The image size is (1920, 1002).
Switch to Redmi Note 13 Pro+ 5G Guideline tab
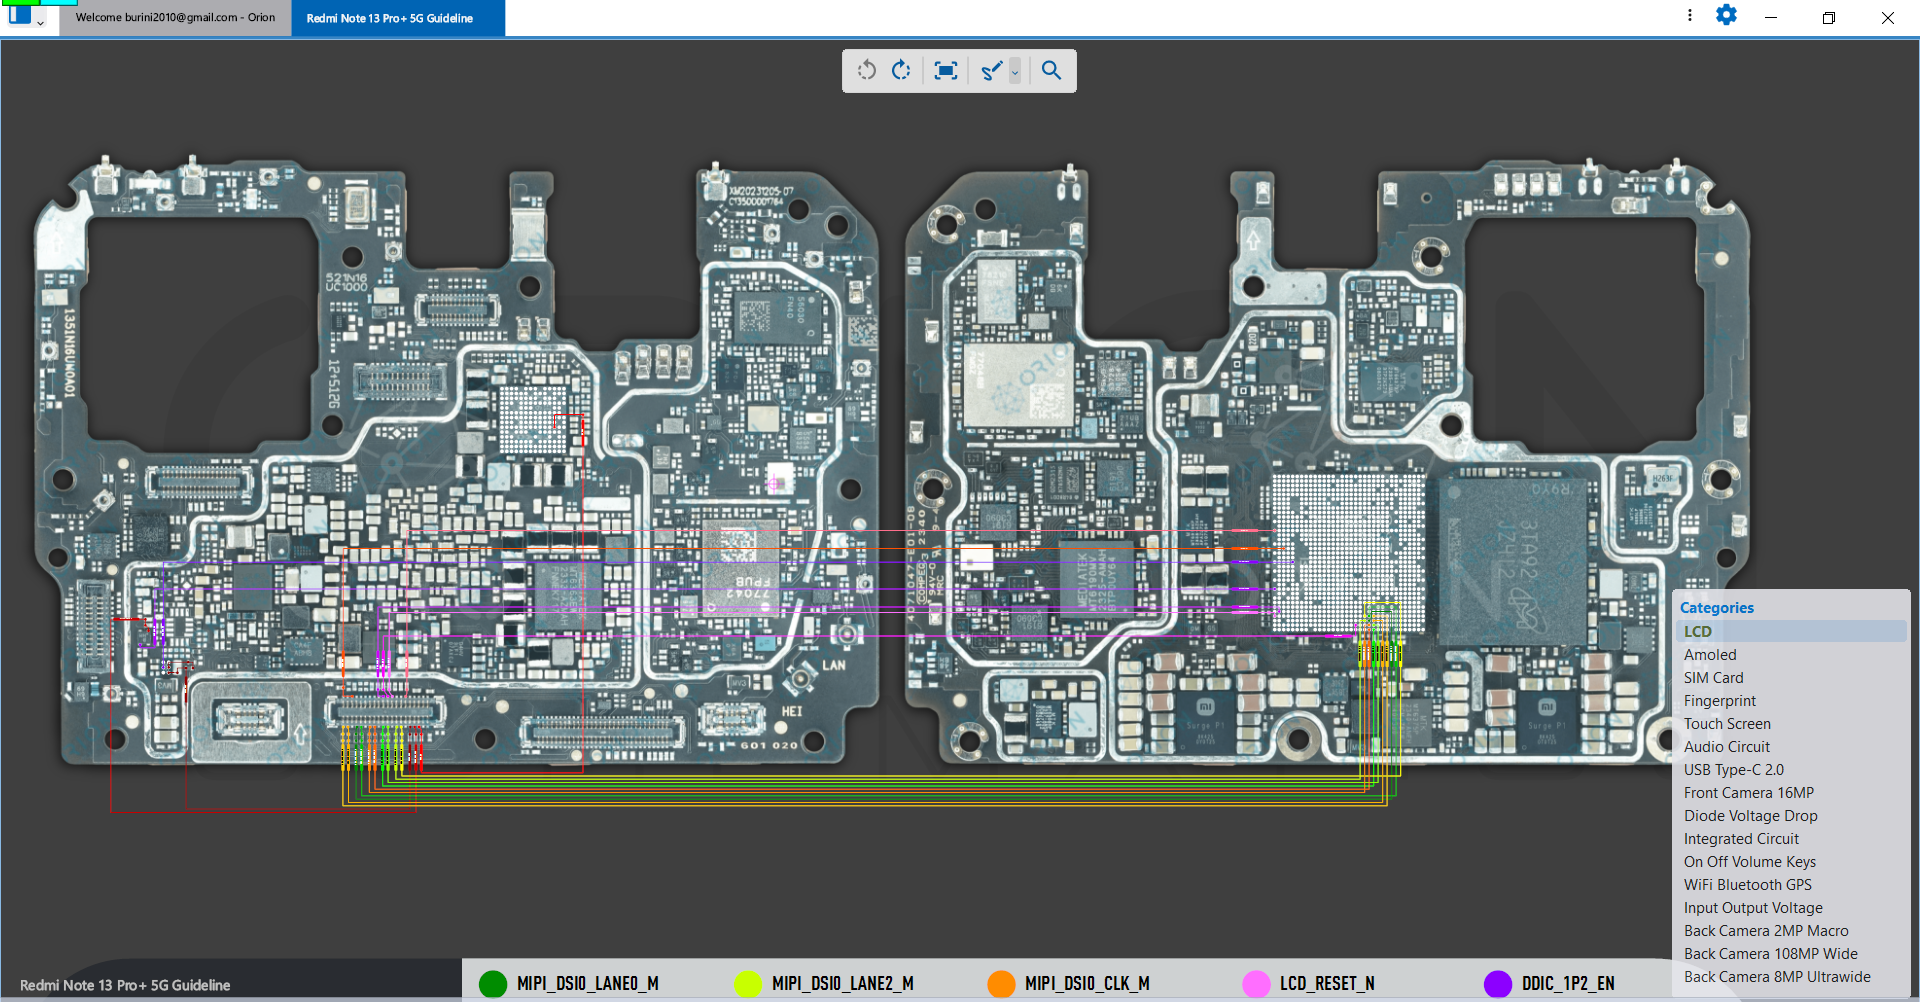pyautogui.click(x=398, y=18)
